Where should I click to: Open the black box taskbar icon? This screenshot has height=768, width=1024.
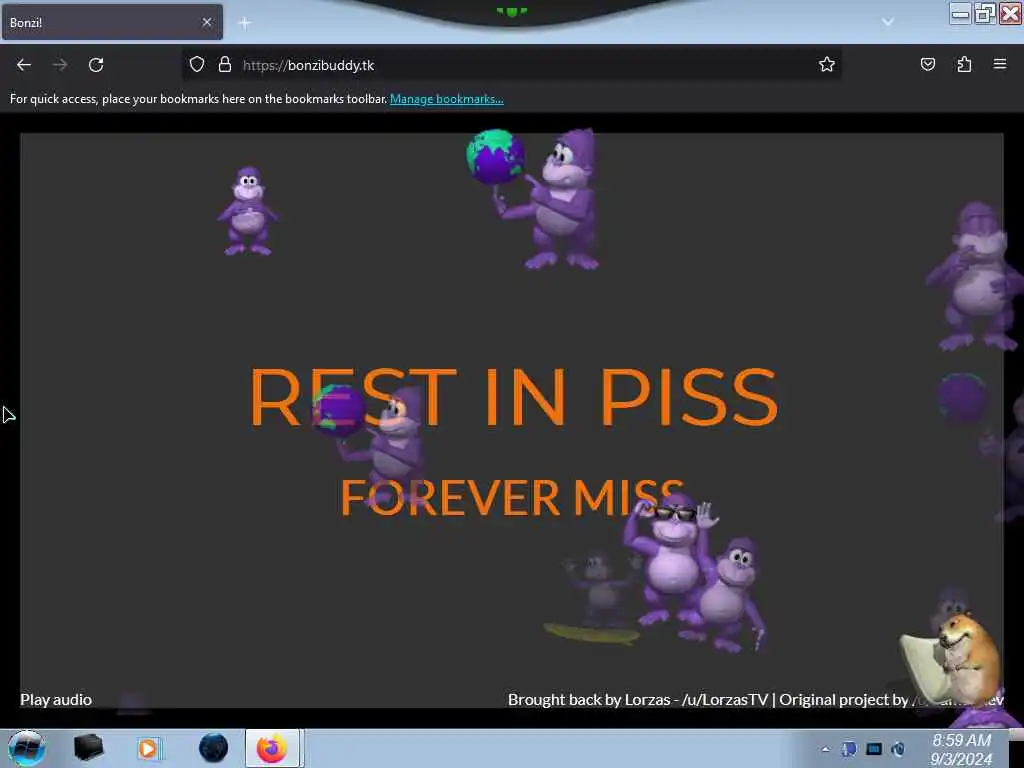(x=88, y=748)
